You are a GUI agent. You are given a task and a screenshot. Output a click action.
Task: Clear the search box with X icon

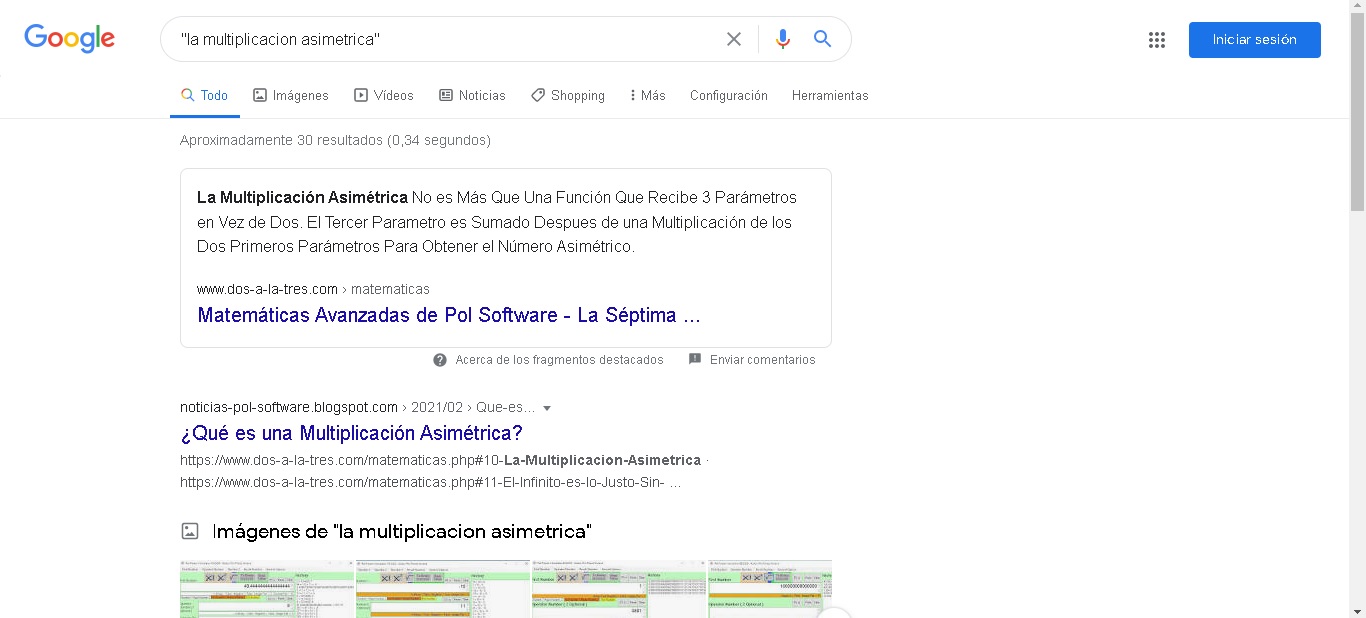tap(734, 39)
